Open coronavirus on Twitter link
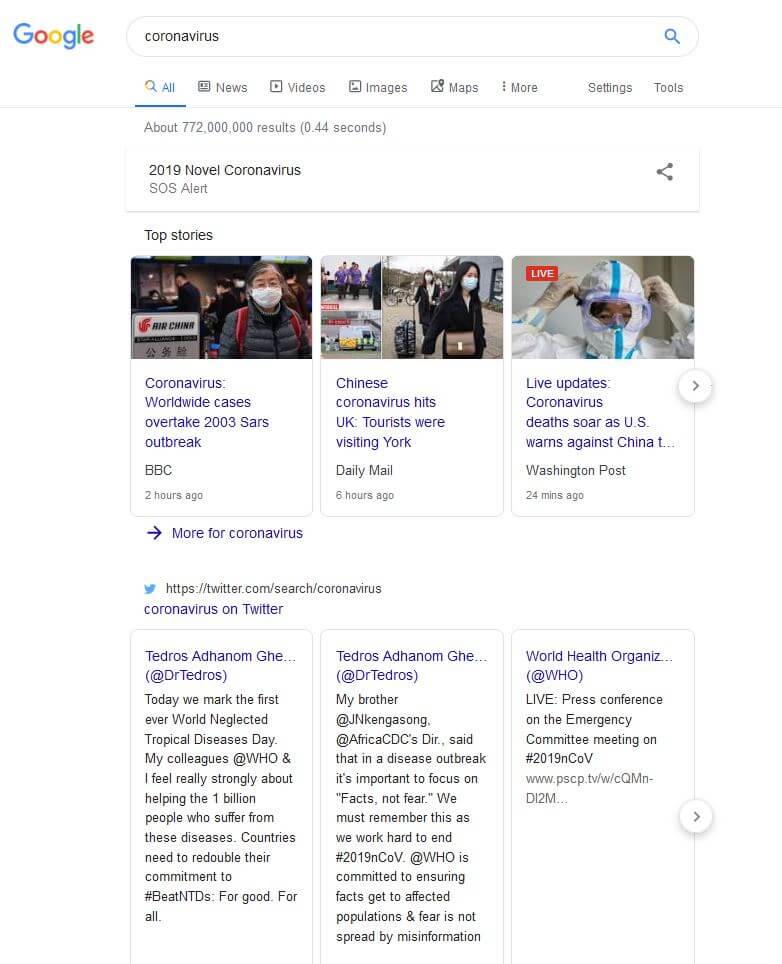The width and height of the screenshot is (782, 964). (x=213, y=609)
